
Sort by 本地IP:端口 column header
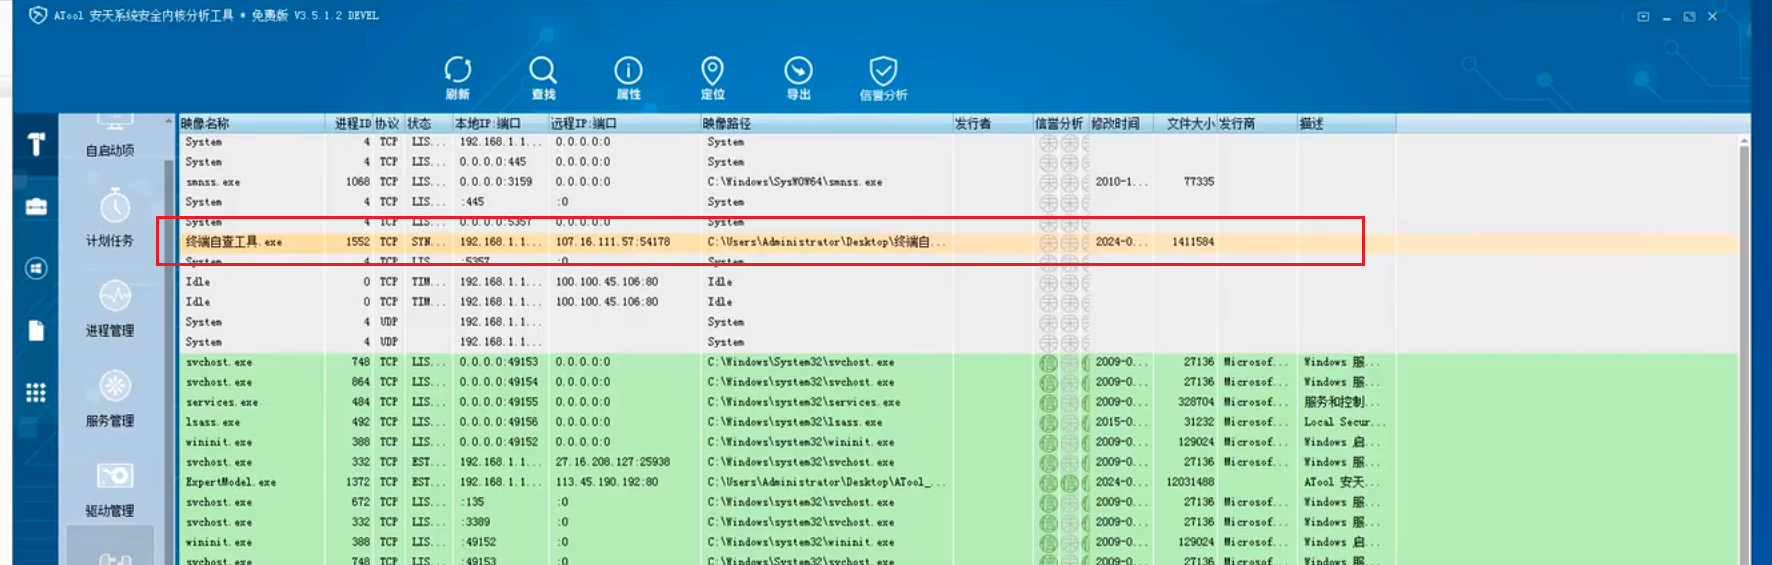tap(500, 123)
